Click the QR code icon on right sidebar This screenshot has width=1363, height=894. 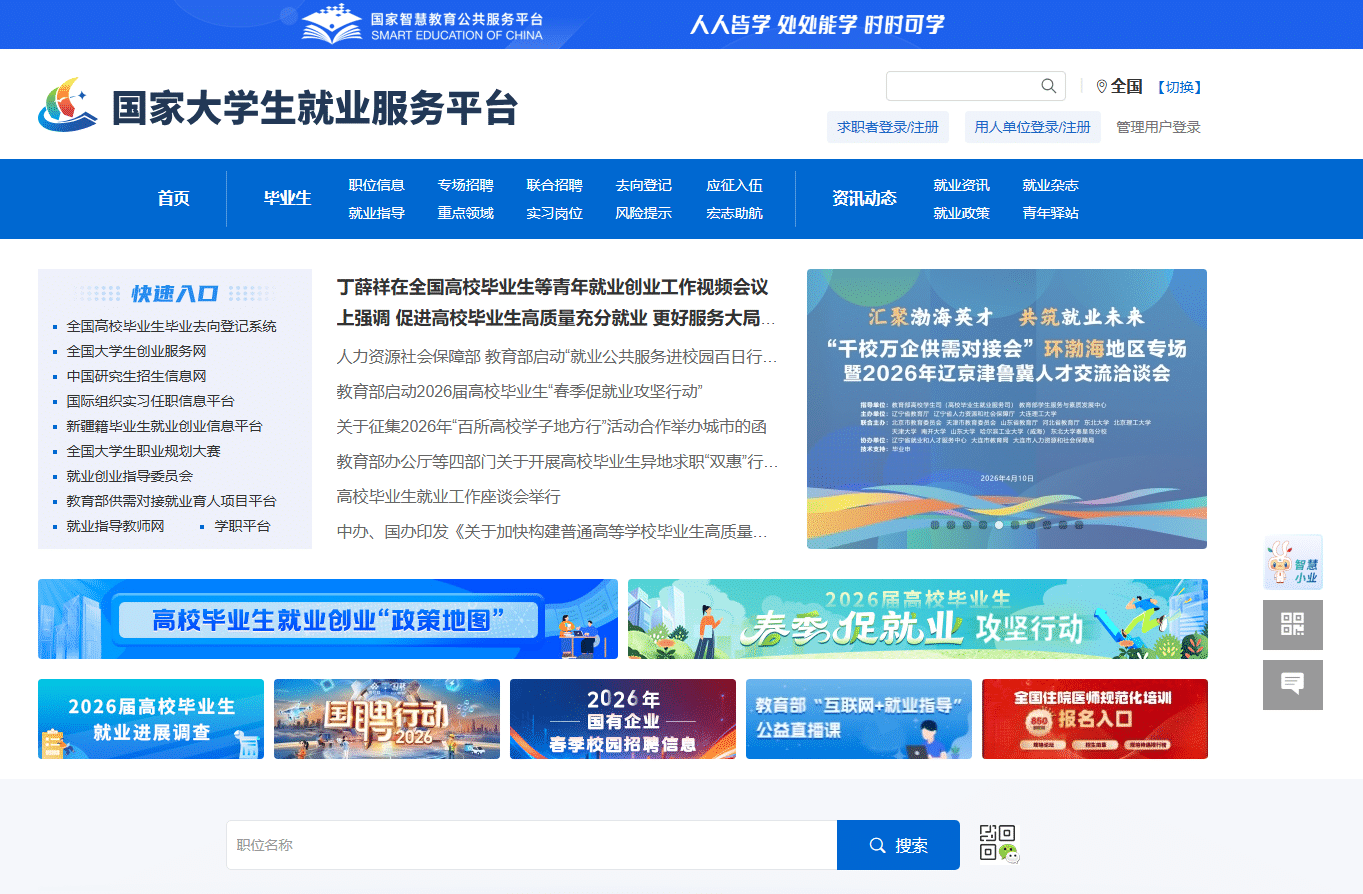(1293, 624)
